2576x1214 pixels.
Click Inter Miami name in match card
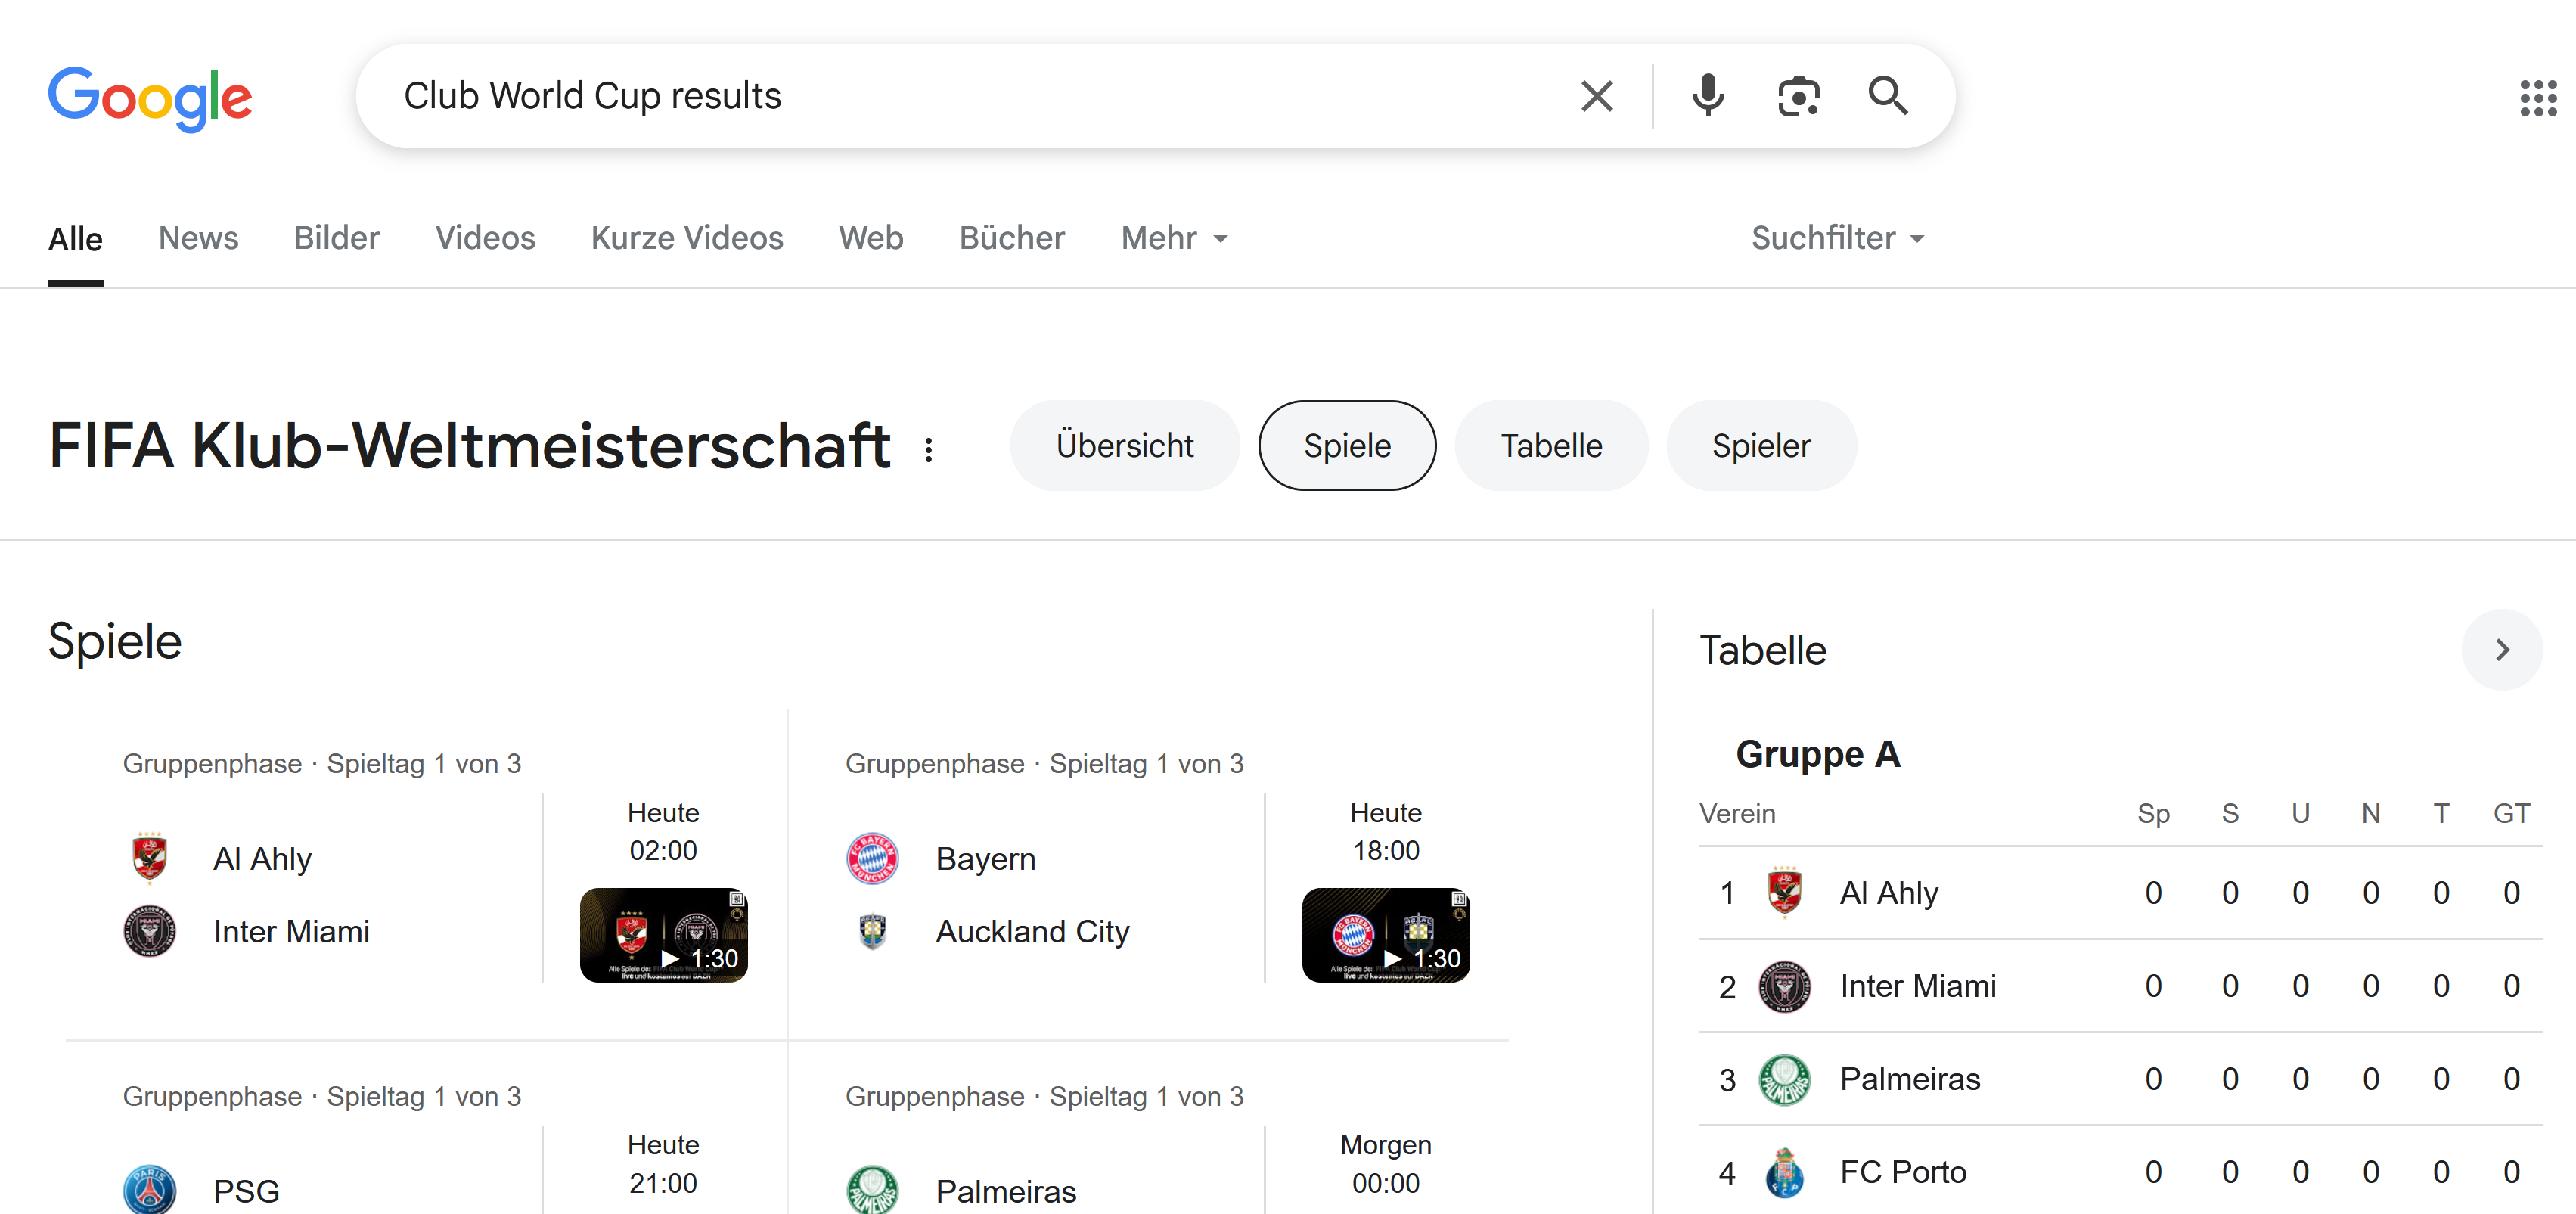click(x=291, y=931)
